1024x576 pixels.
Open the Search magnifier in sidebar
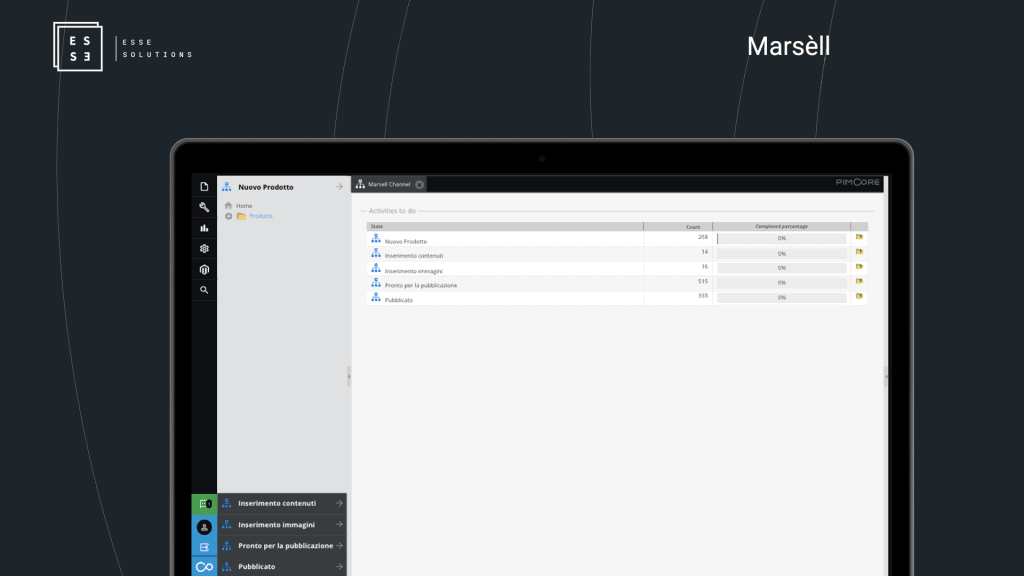click(x=204, y=290)
